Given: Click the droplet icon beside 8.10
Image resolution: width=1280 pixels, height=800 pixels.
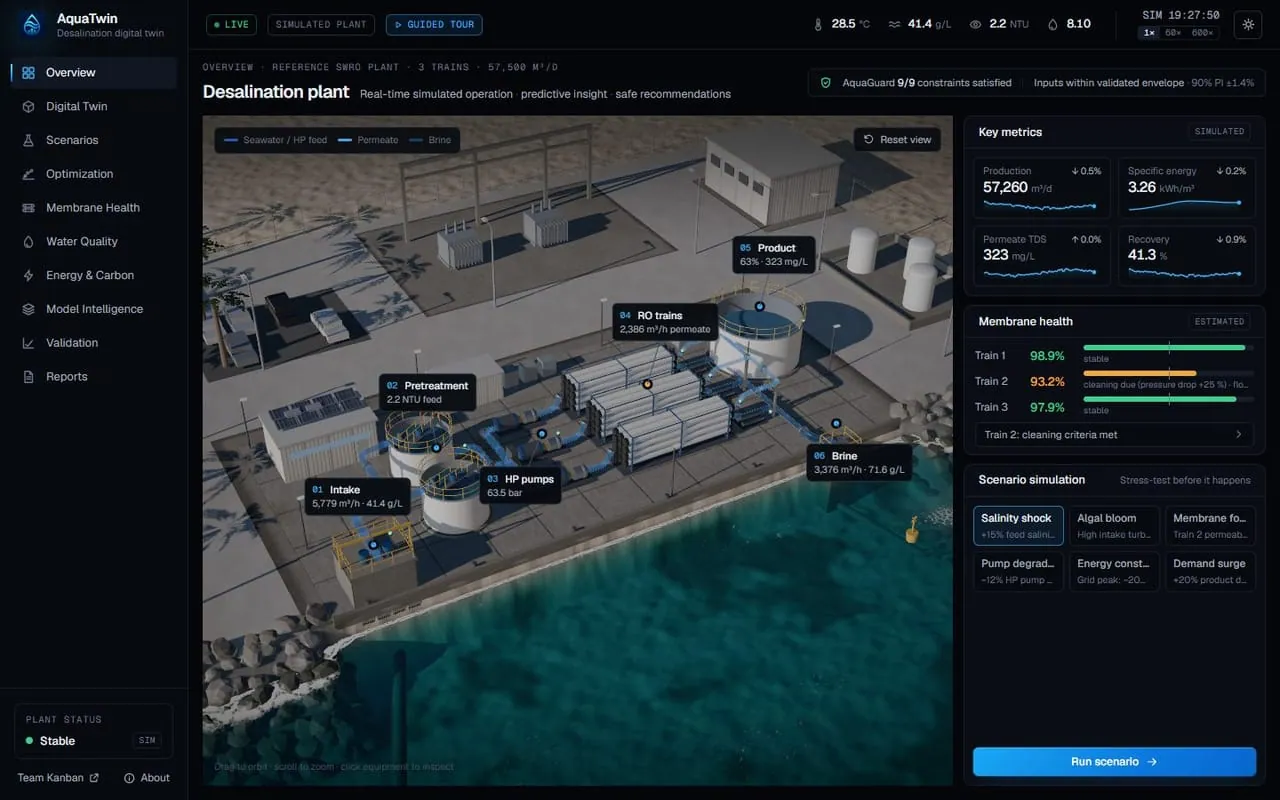Looking at the screenshot, I should coord(1053,24).
